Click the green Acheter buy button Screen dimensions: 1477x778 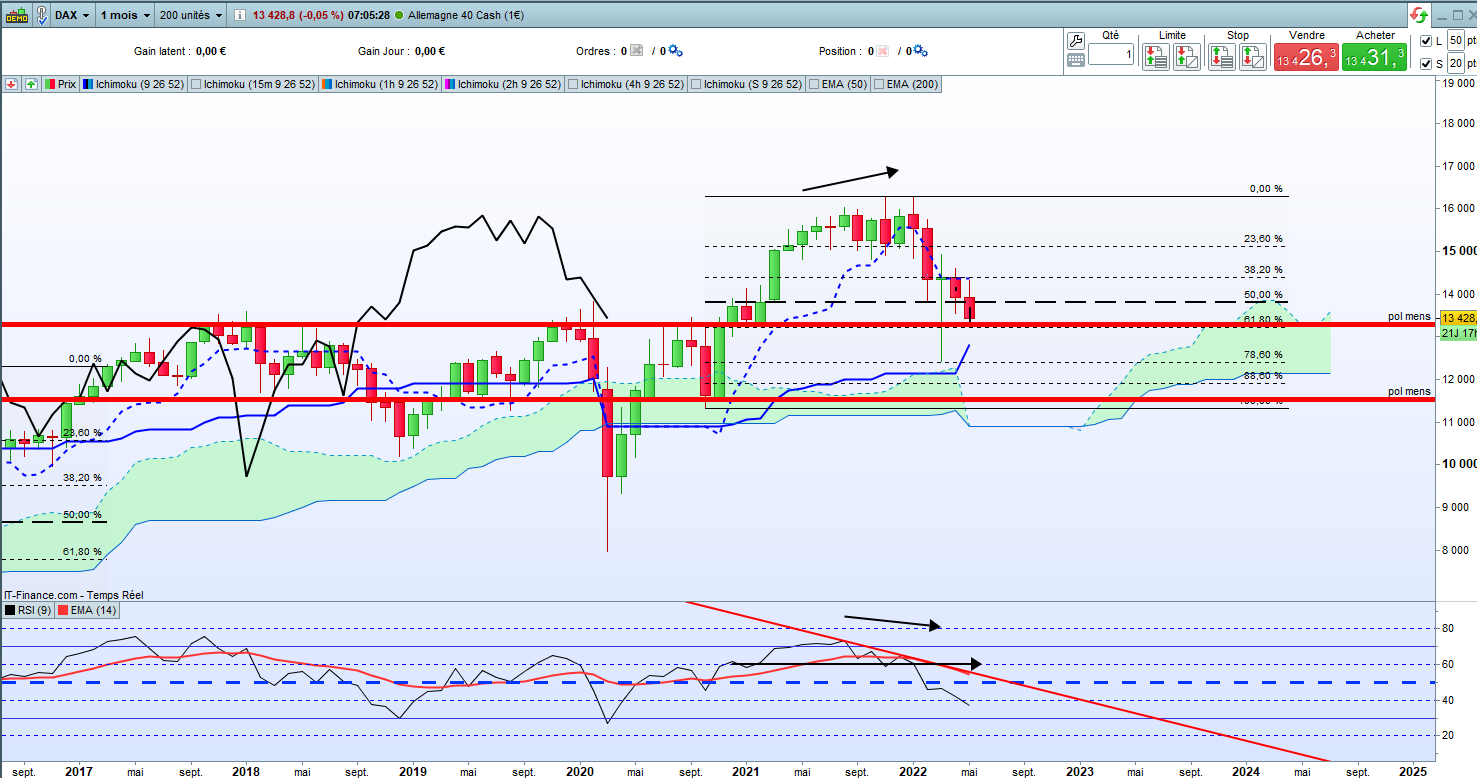tap(1375, 57)
